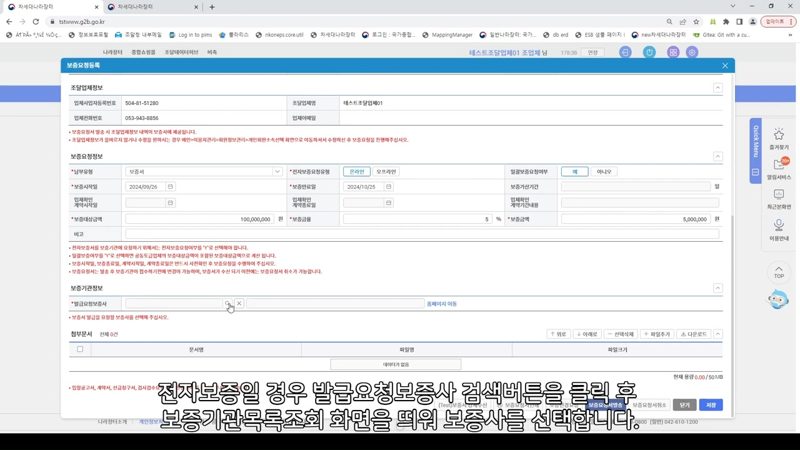The width and height of the screenshot is (800, 450).
Task: Select 오프라인 for 전자보증요청유형
Action: tap(386, 171)
